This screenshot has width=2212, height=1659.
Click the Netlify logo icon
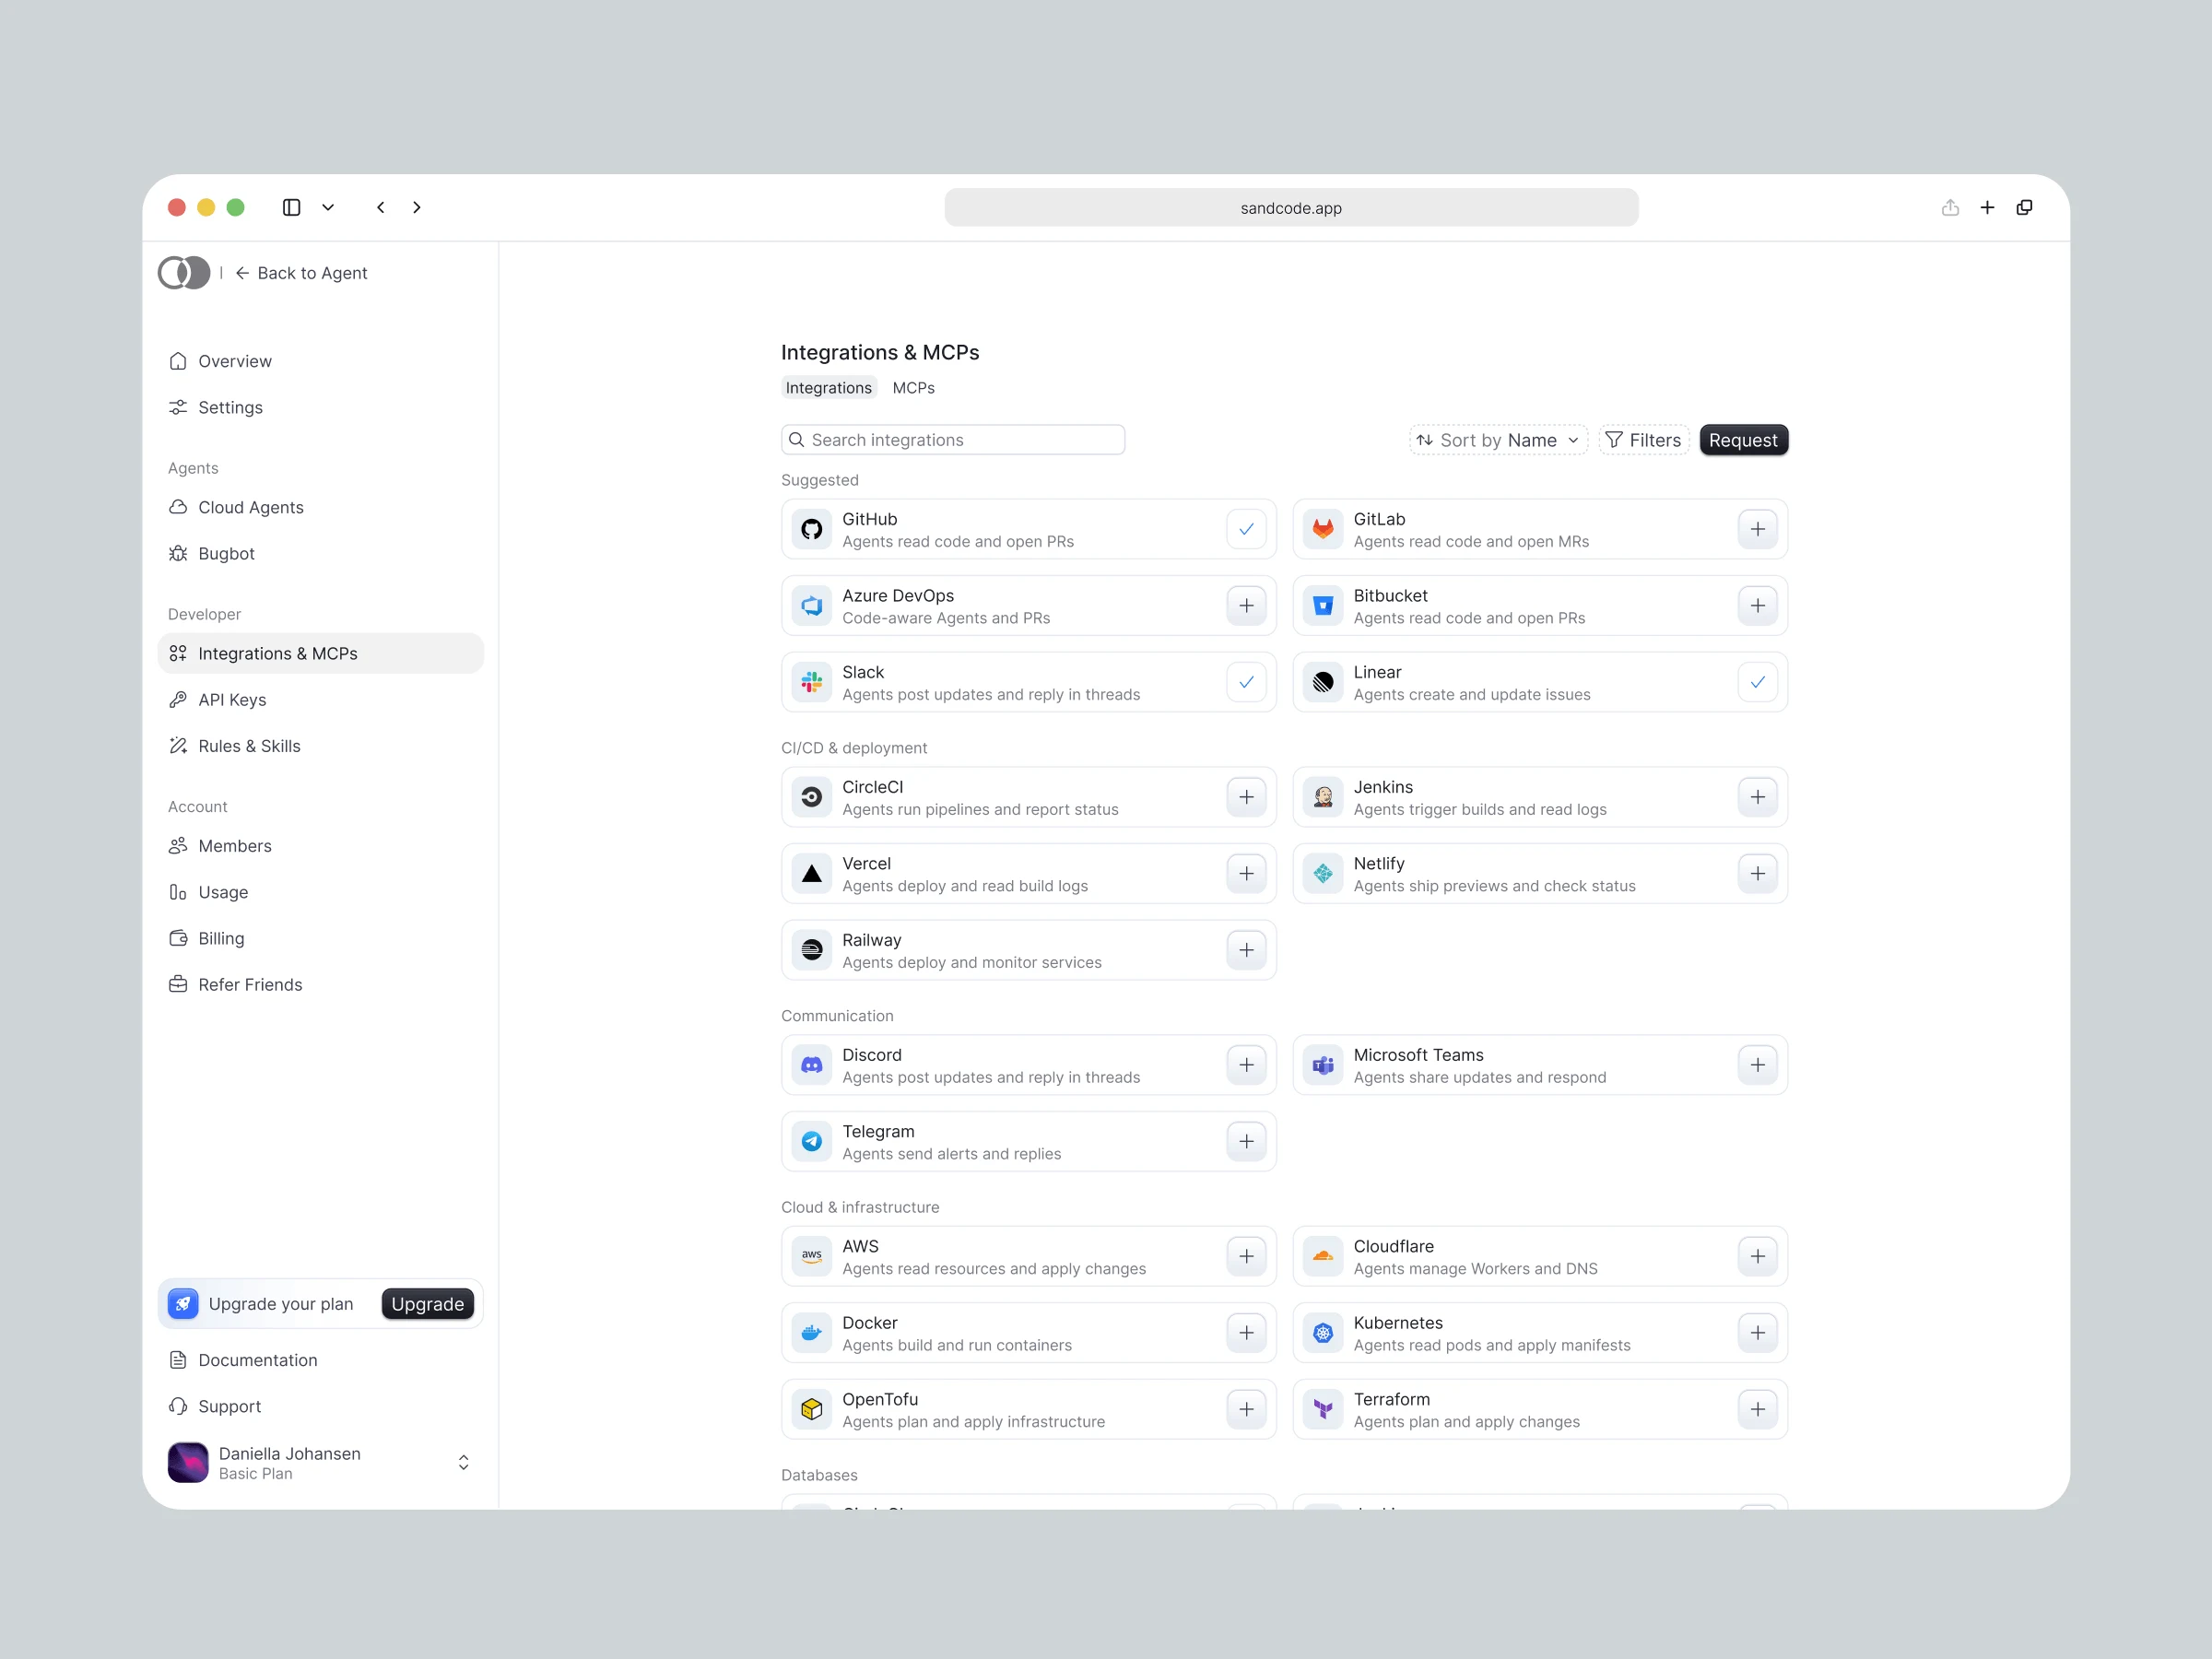tap(1323, 874)
